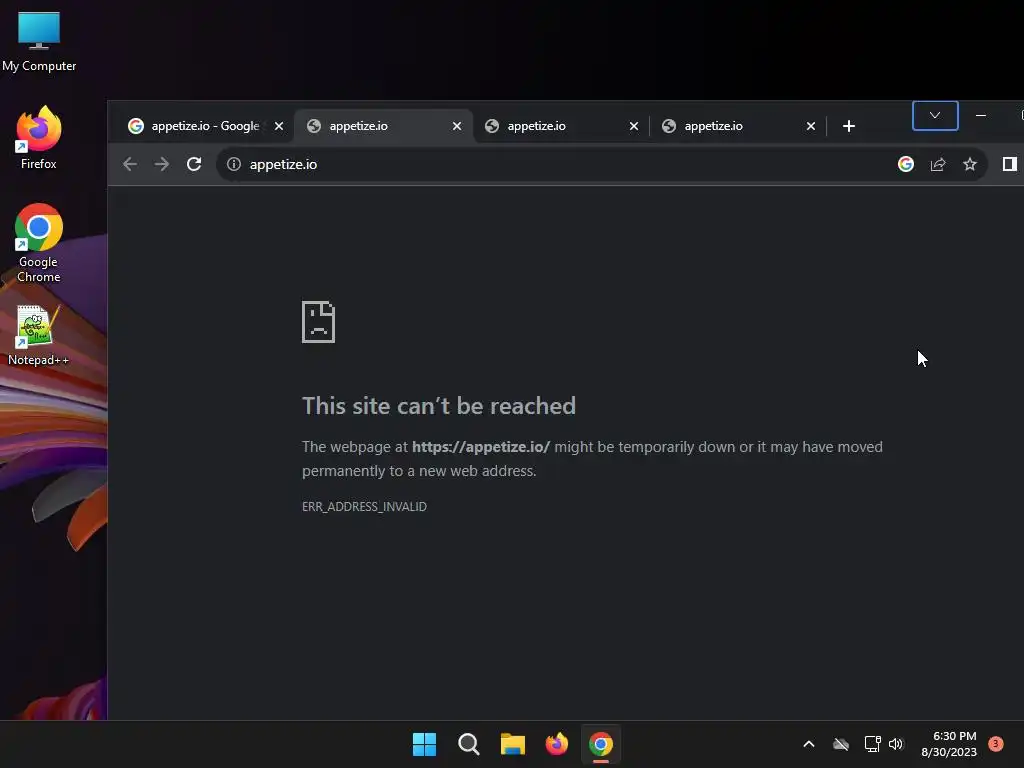Close the fourth appetize.io tab
Screen dimensions: 1024x768
click(810, 126)
